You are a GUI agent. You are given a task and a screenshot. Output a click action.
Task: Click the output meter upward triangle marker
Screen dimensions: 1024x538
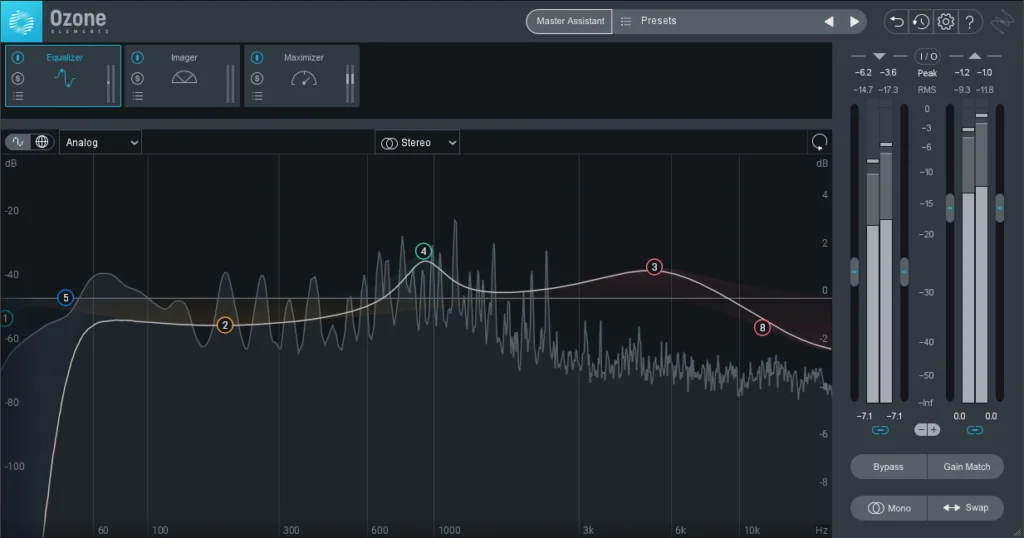pos(975,56)
